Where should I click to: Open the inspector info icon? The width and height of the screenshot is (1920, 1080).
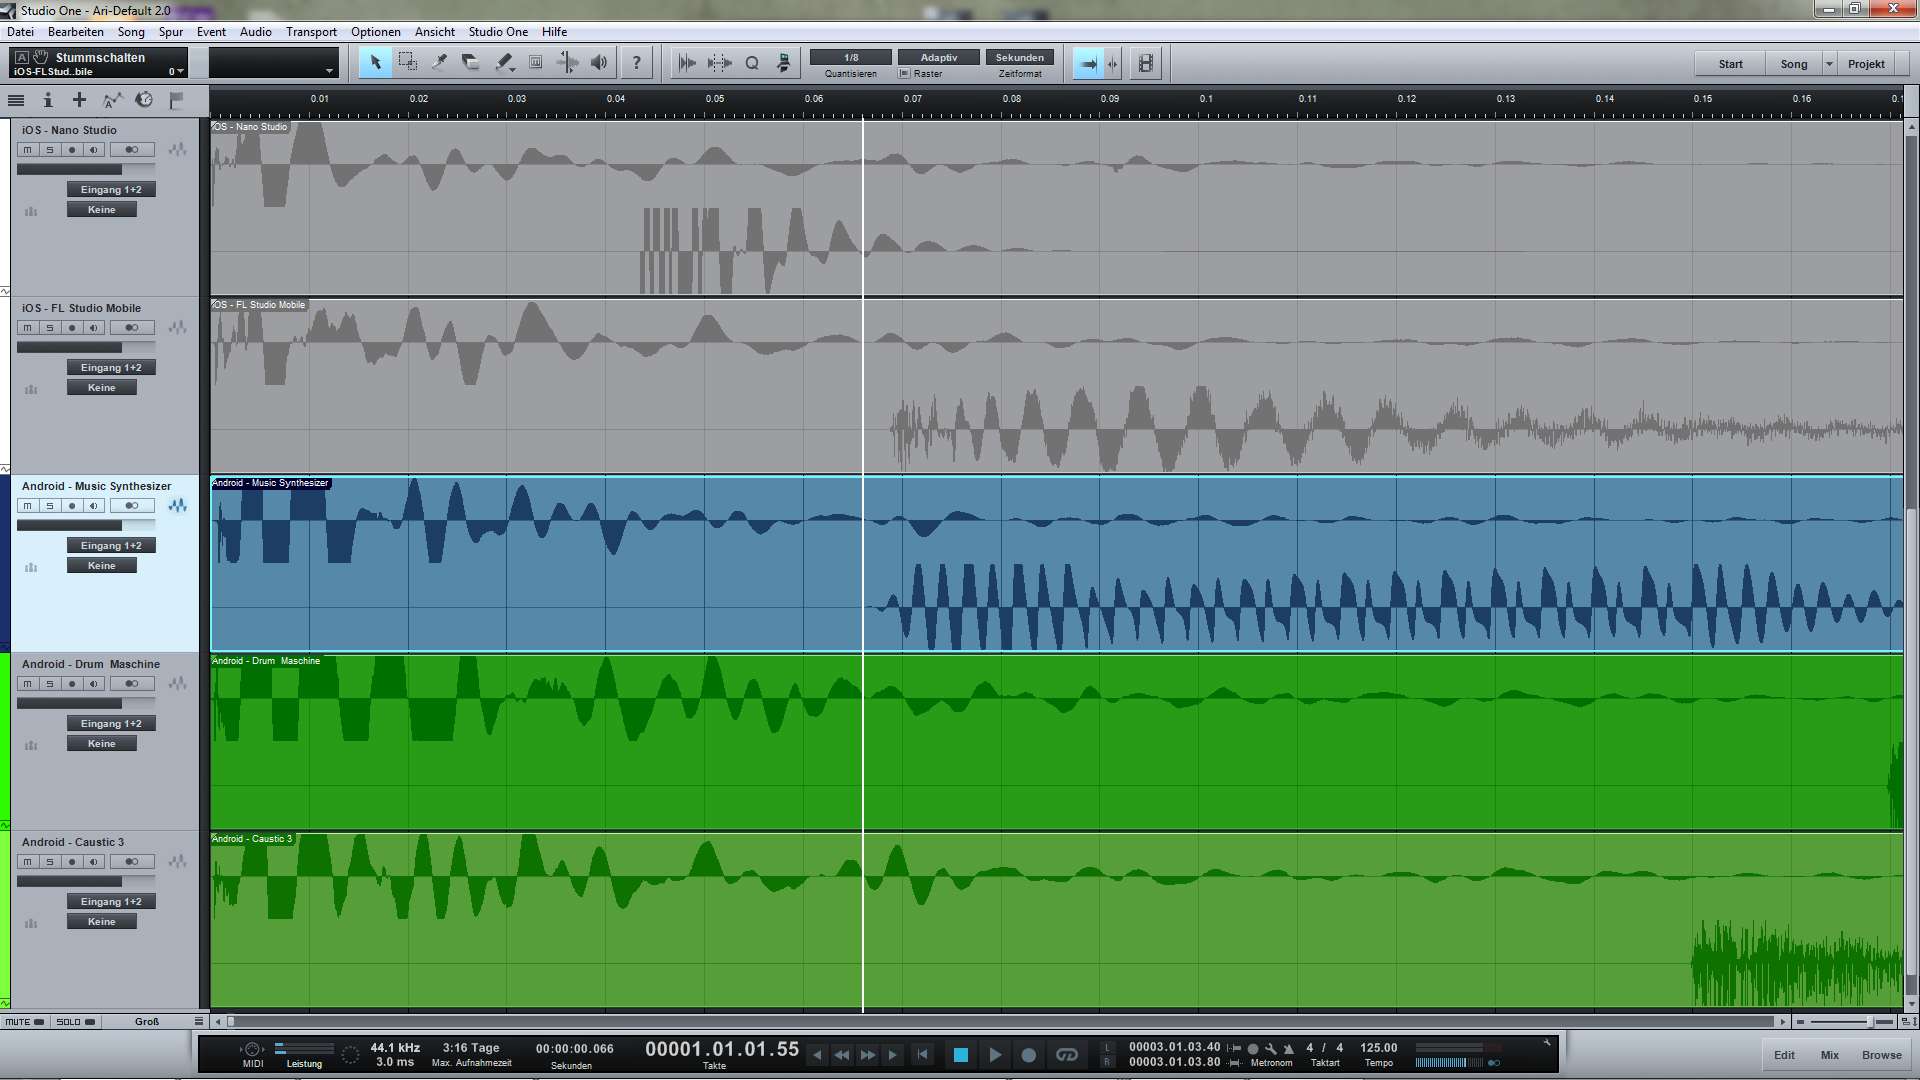pyautogui.click(x=47, y=100)
